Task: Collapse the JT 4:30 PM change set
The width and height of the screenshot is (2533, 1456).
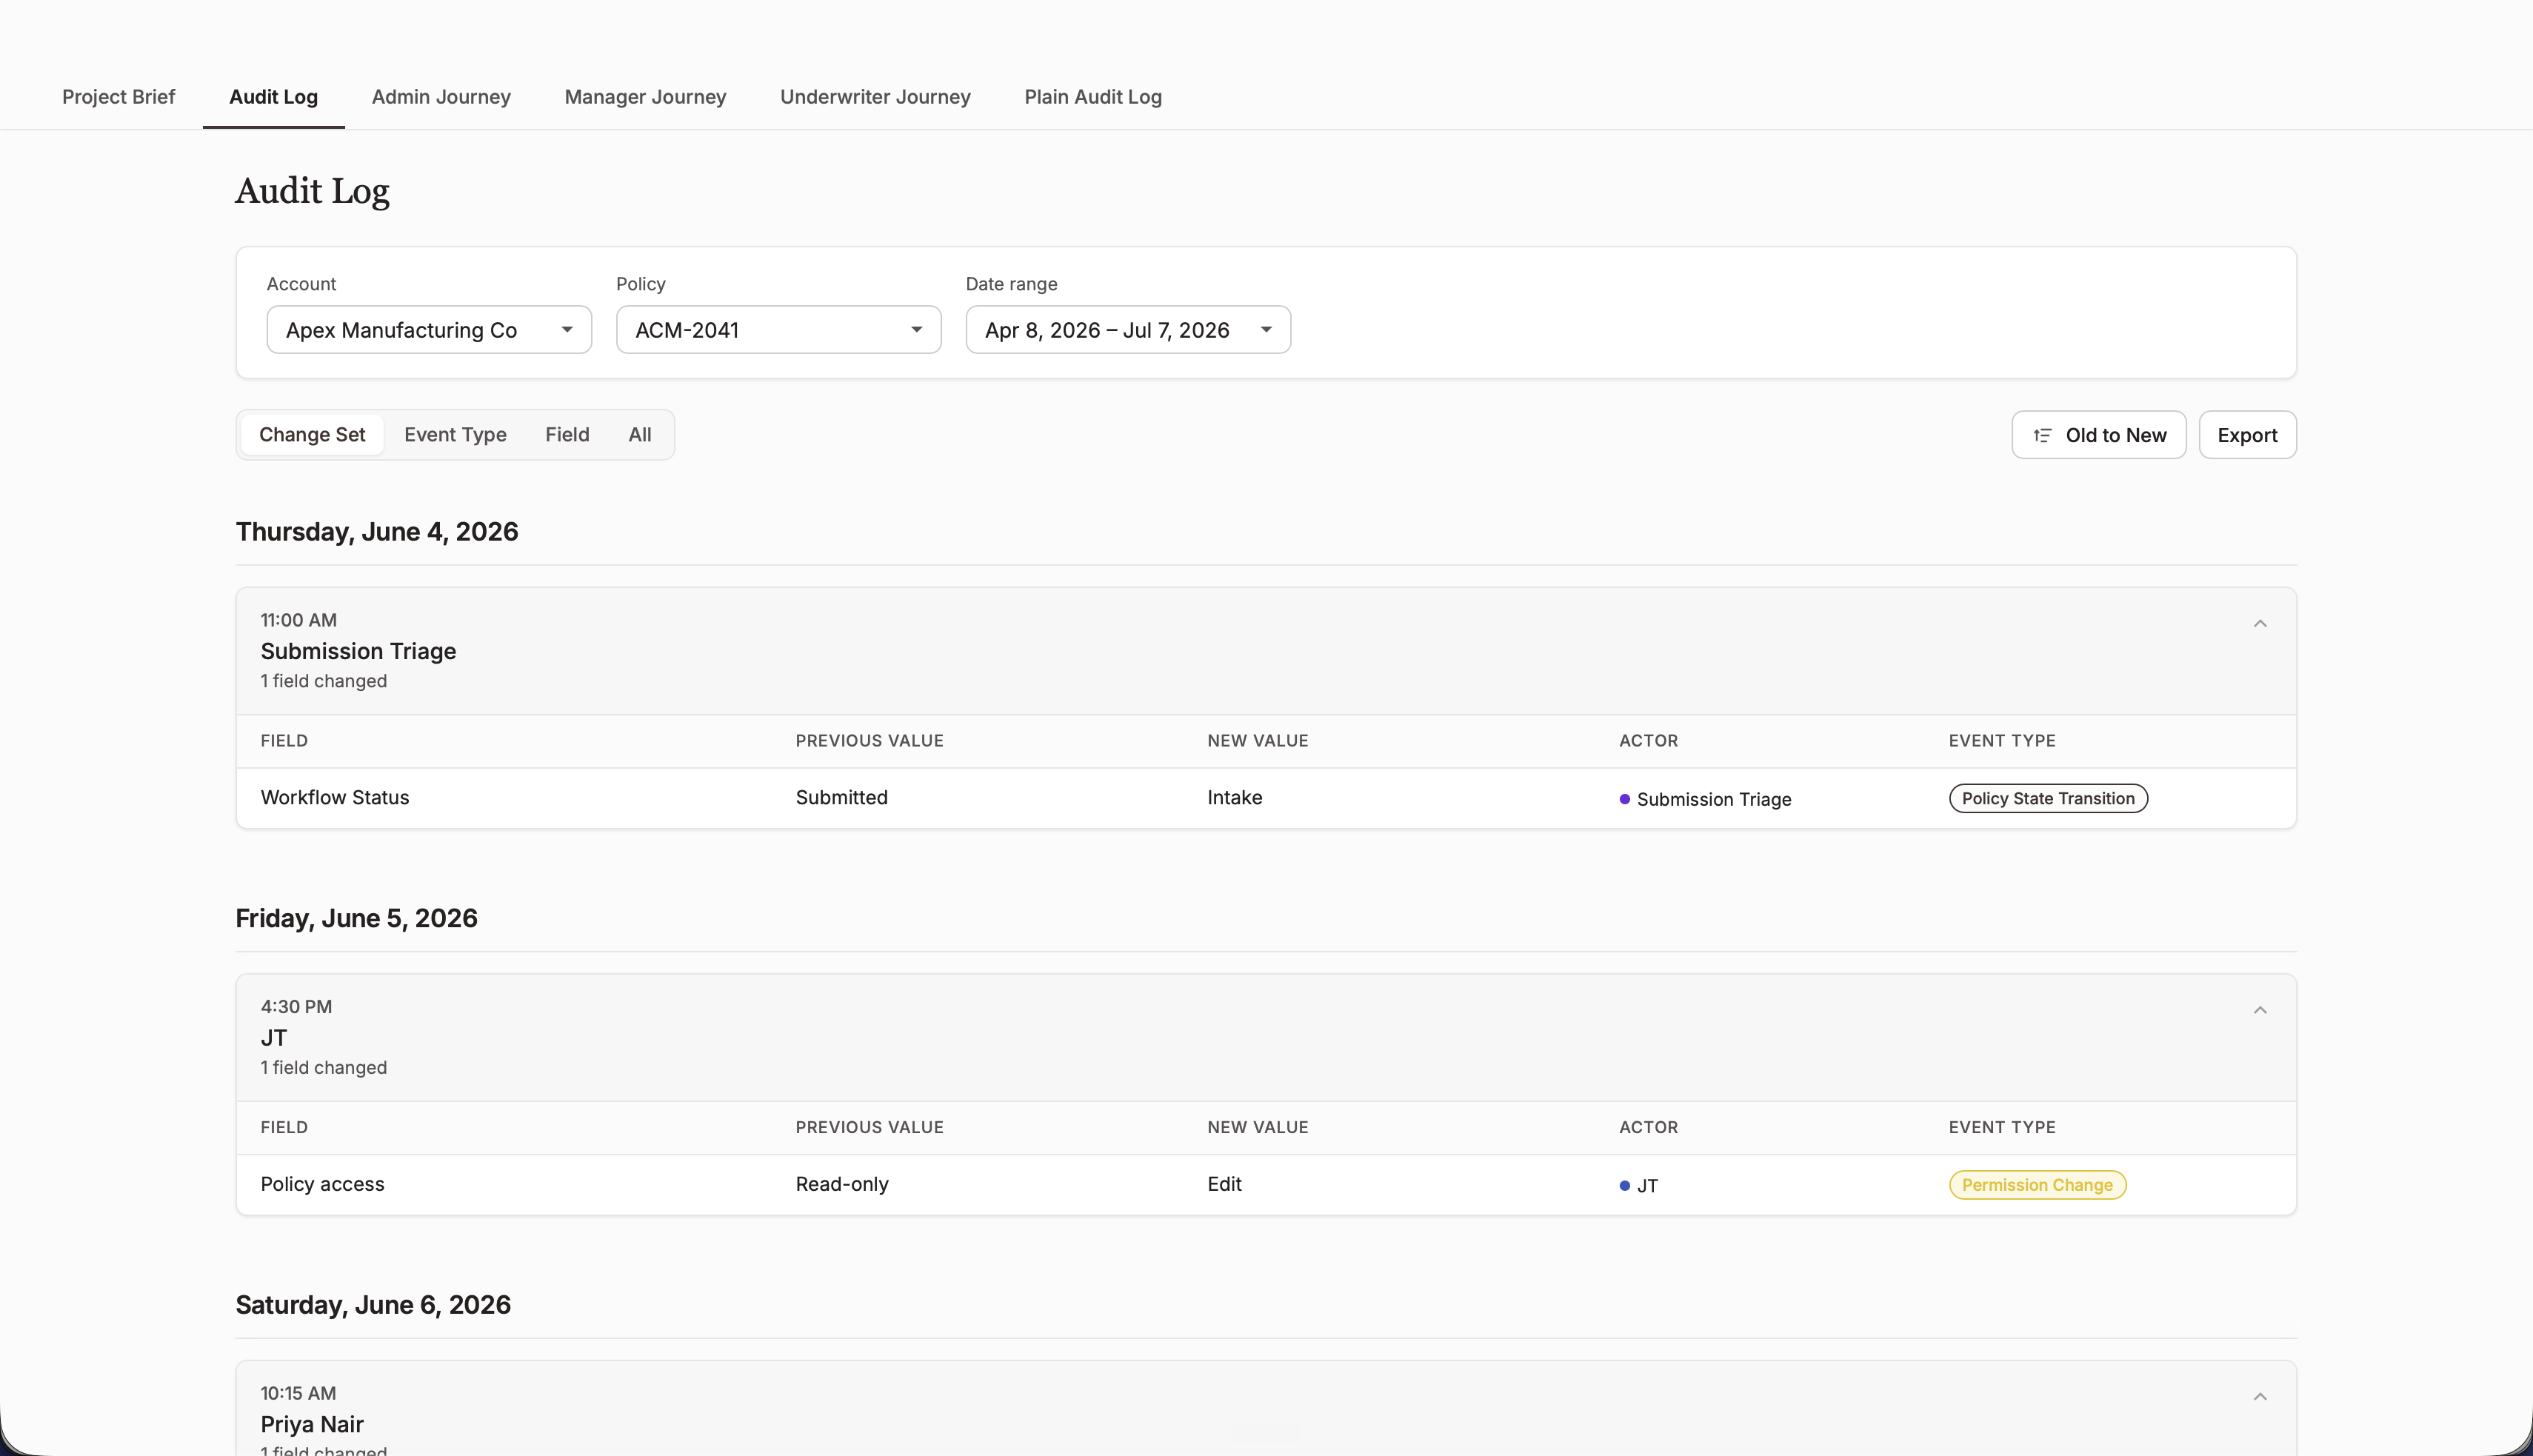Action: tap(2259, 1010)
